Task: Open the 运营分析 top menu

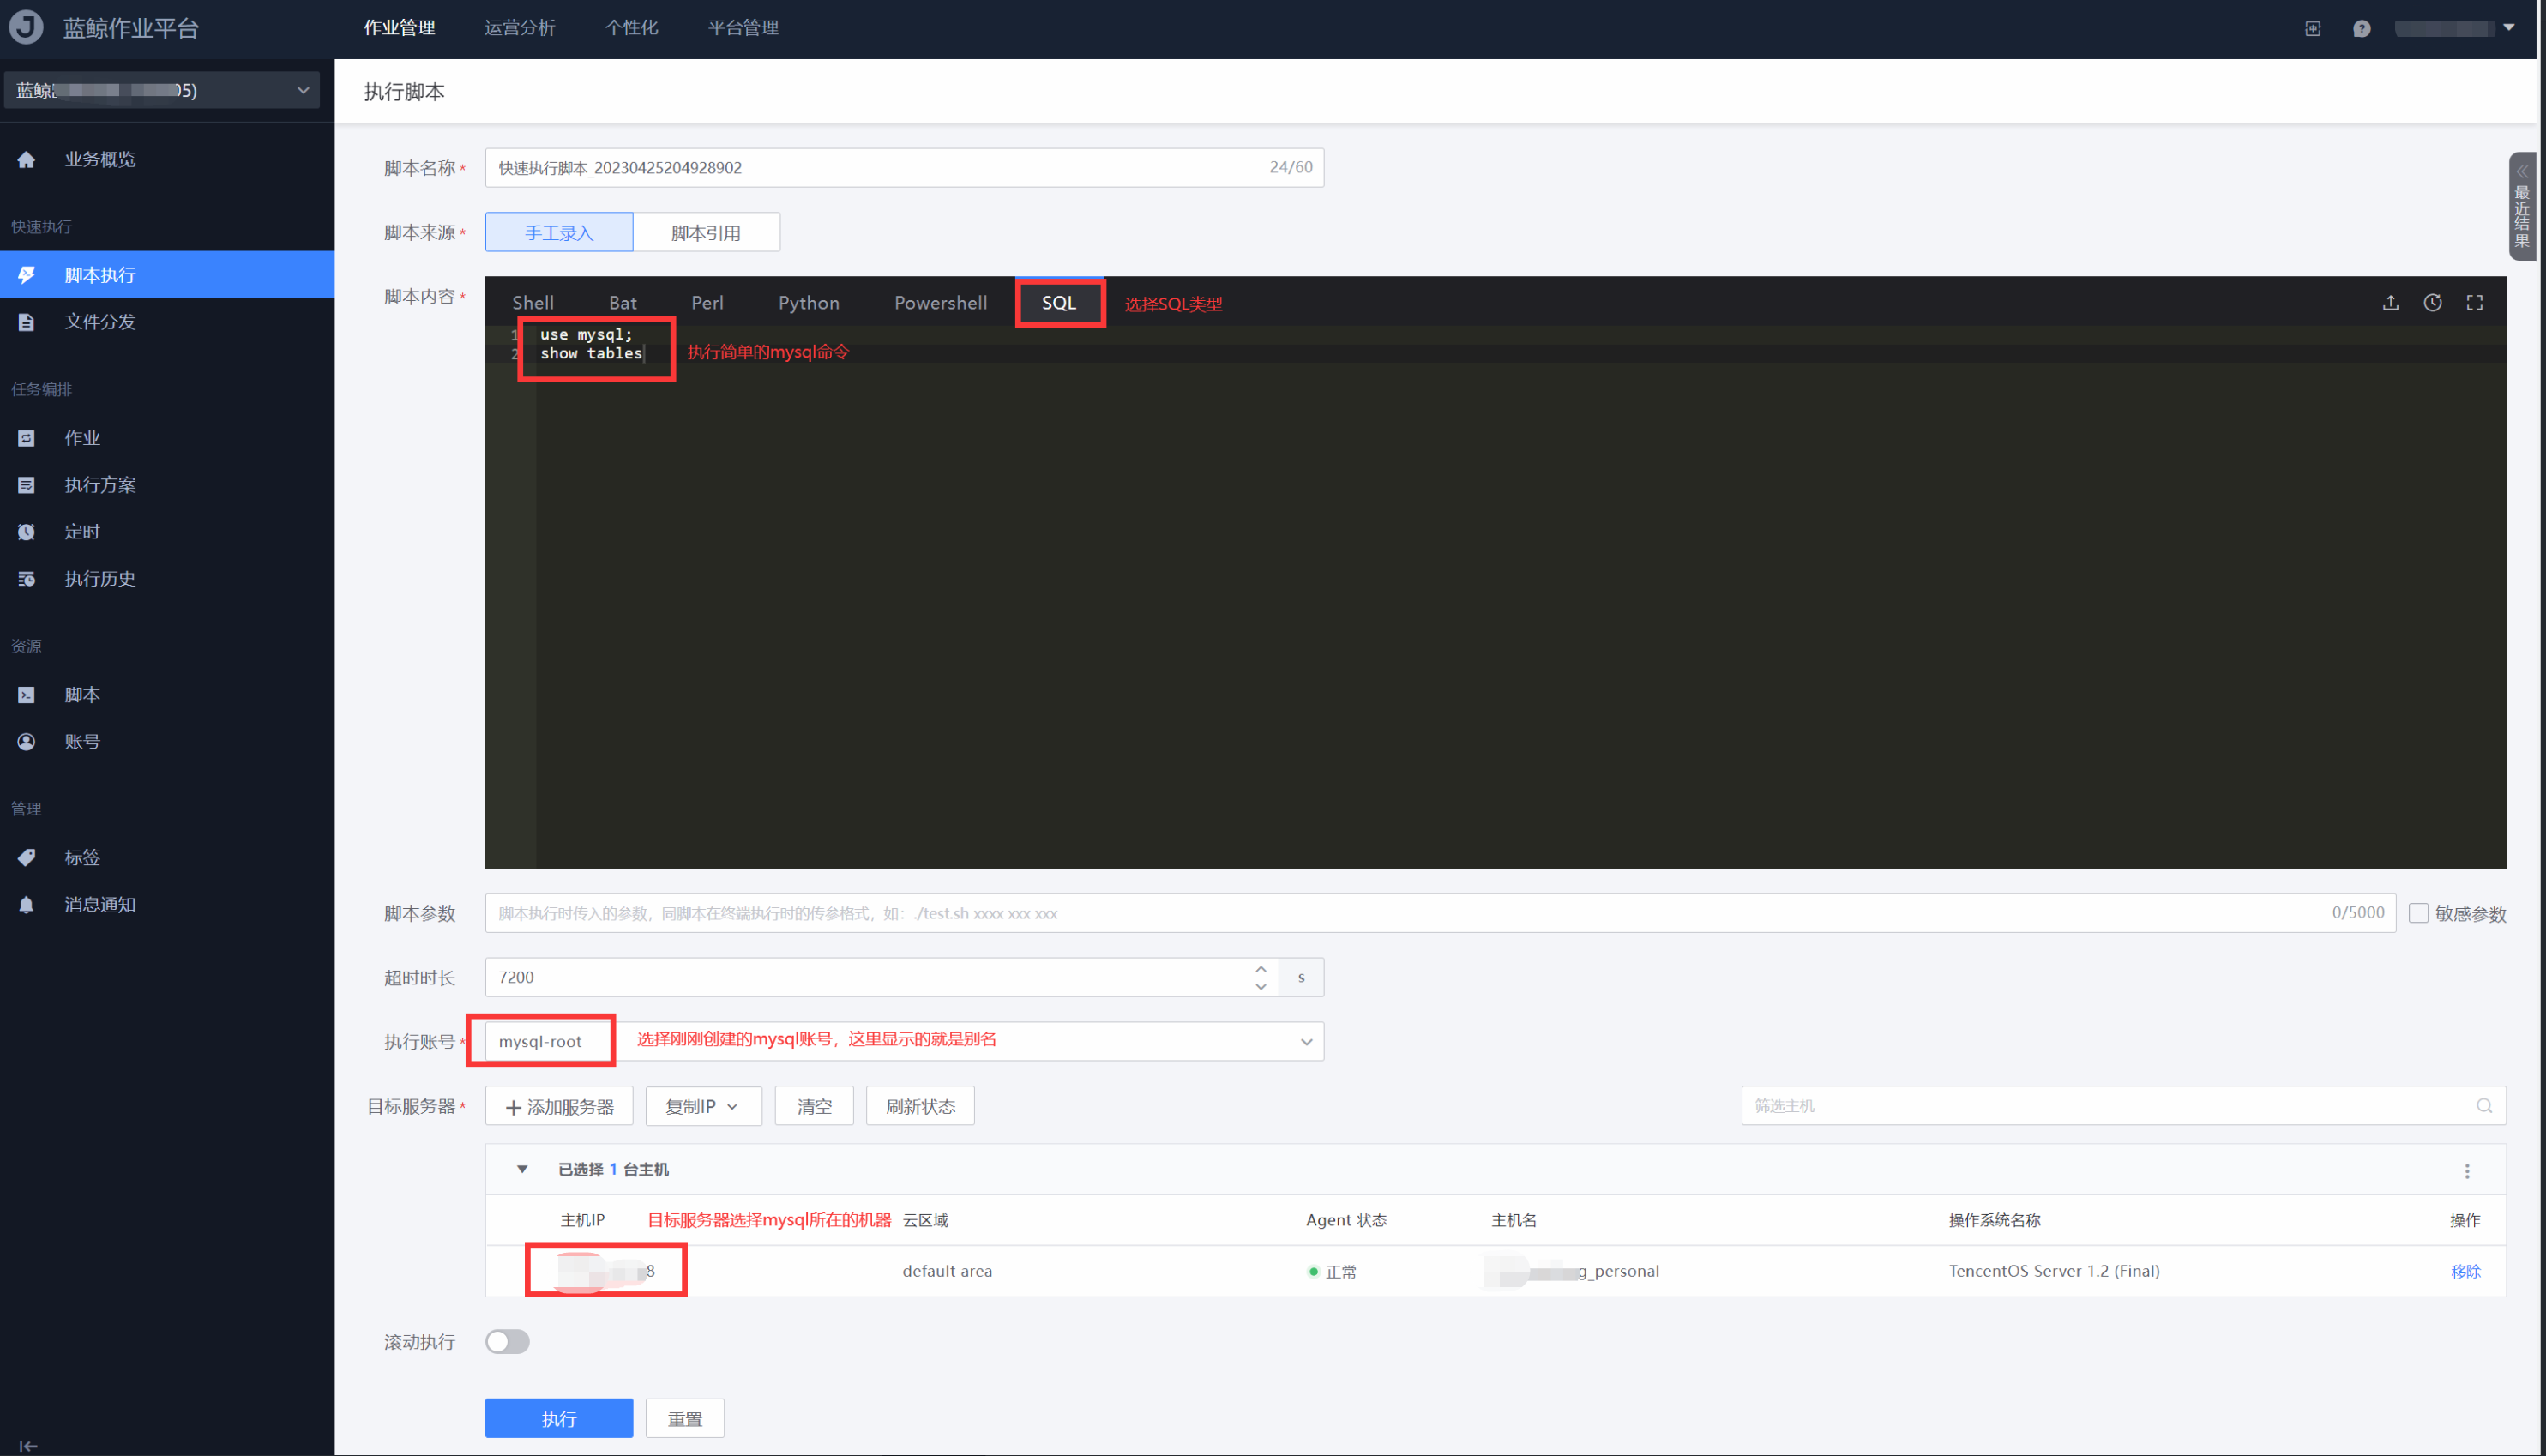Action: 519,28
